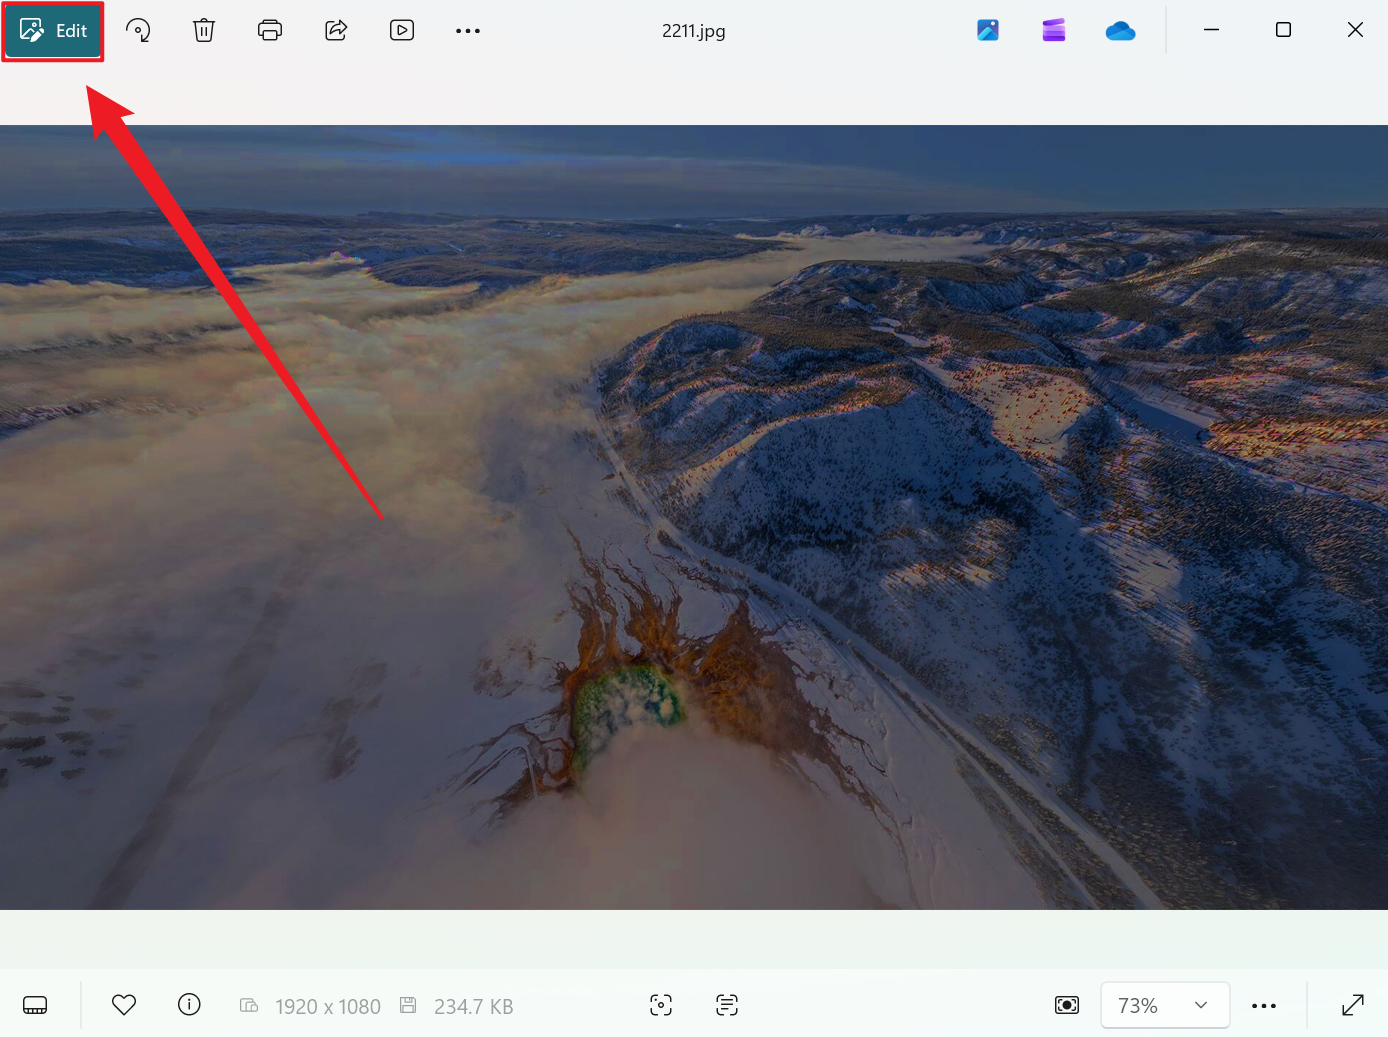The image size is (1388, 1037).
Task: Print the image via the printer icon
Action: (270, 31)
